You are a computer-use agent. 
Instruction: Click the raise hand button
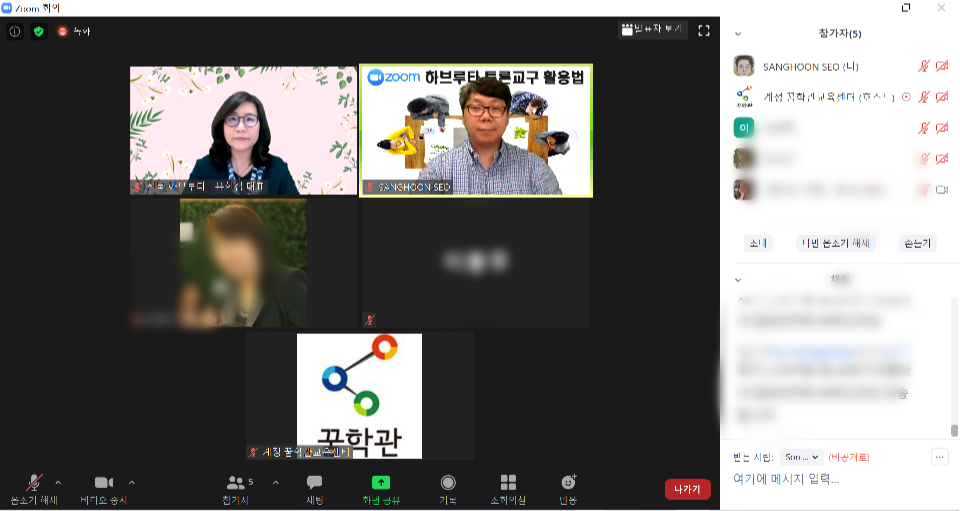click(918, 243)
